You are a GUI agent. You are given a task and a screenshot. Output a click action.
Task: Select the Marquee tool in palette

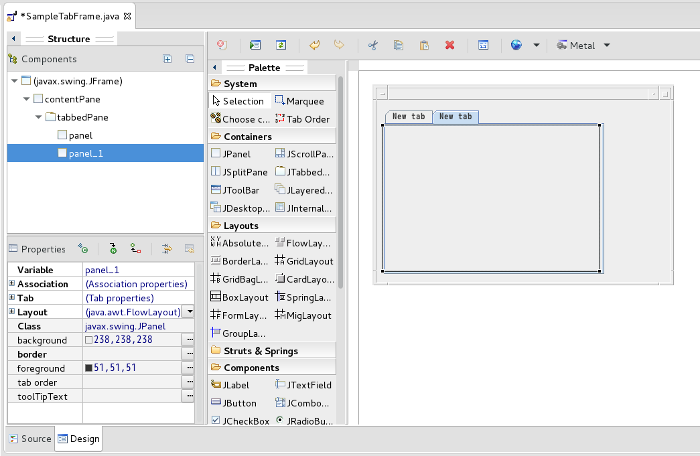pyautogui.click(x=300, y=101)
